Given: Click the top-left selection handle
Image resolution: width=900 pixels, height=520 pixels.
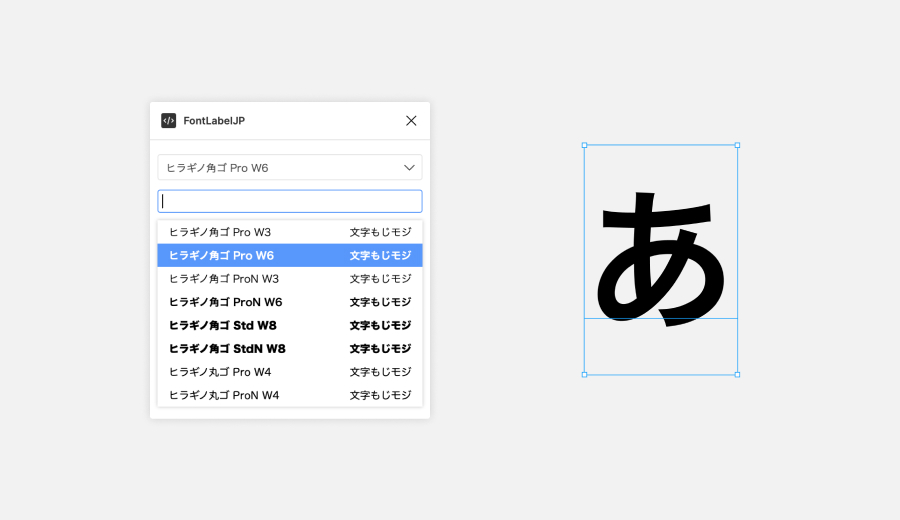Looking at the screenshot, I should click(584, 145).
